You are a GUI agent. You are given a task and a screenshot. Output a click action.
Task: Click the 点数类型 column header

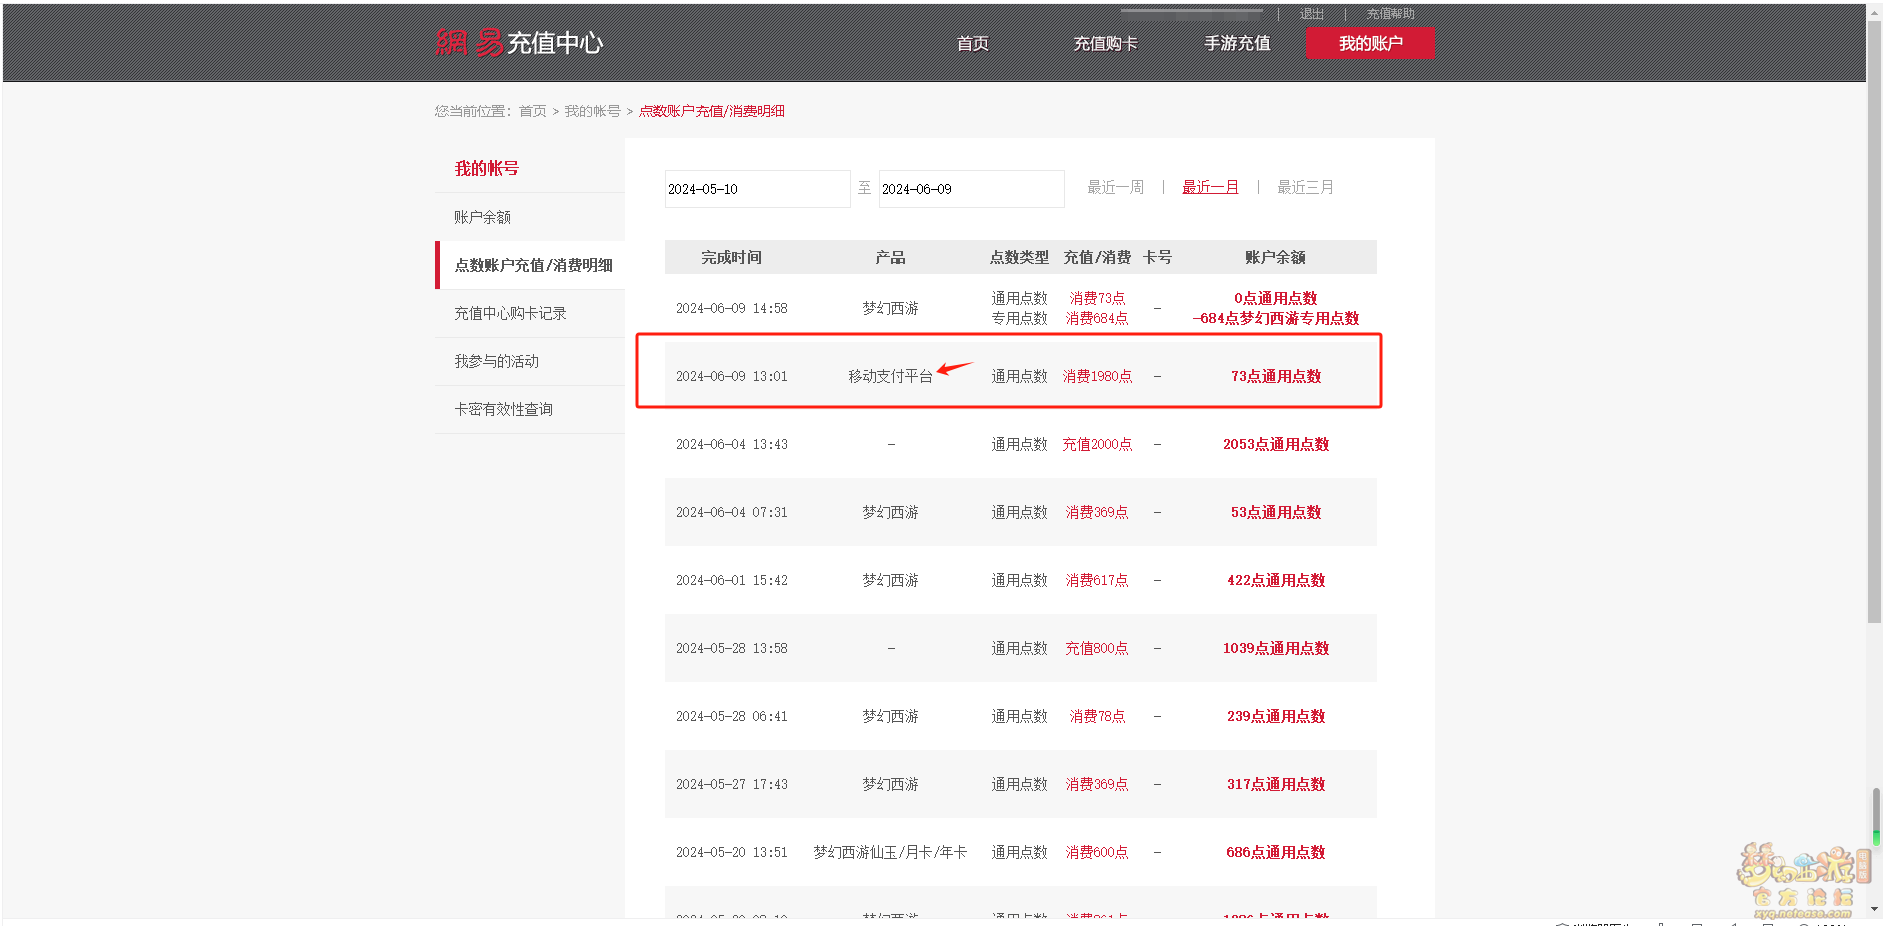point(1019,257)
